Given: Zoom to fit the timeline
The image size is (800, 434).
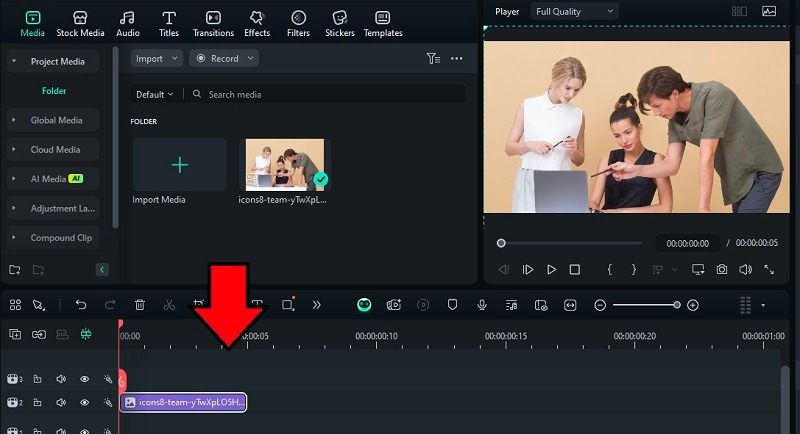Looking at the screenshot, I should [570, 305].
